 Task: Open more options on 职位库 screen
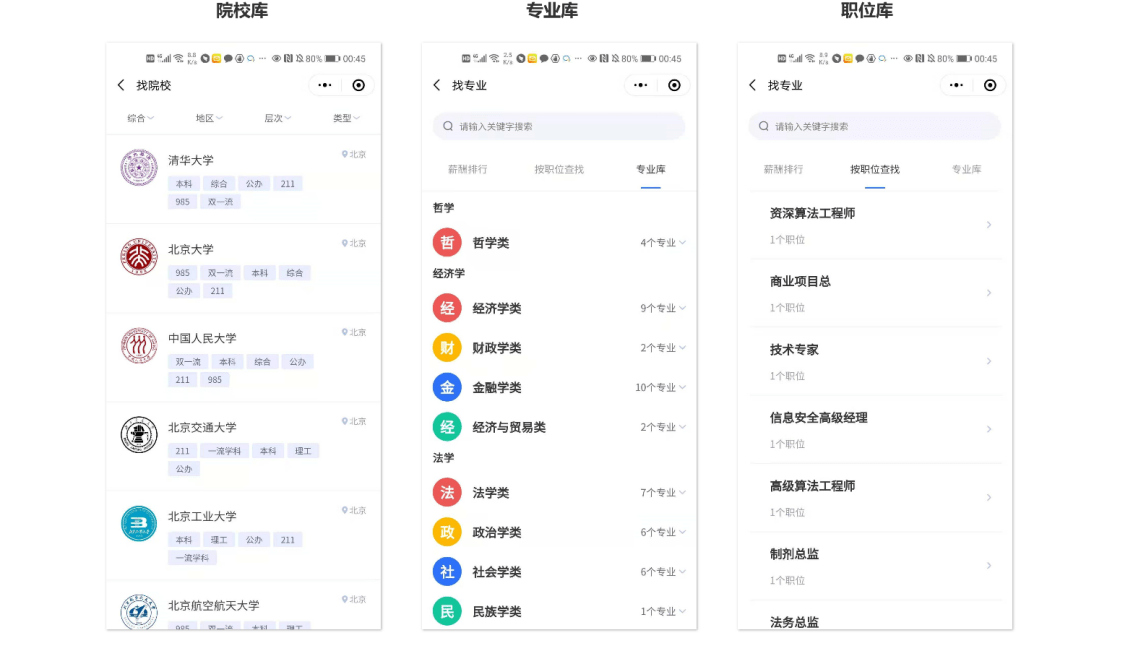[x=957, y=85]
